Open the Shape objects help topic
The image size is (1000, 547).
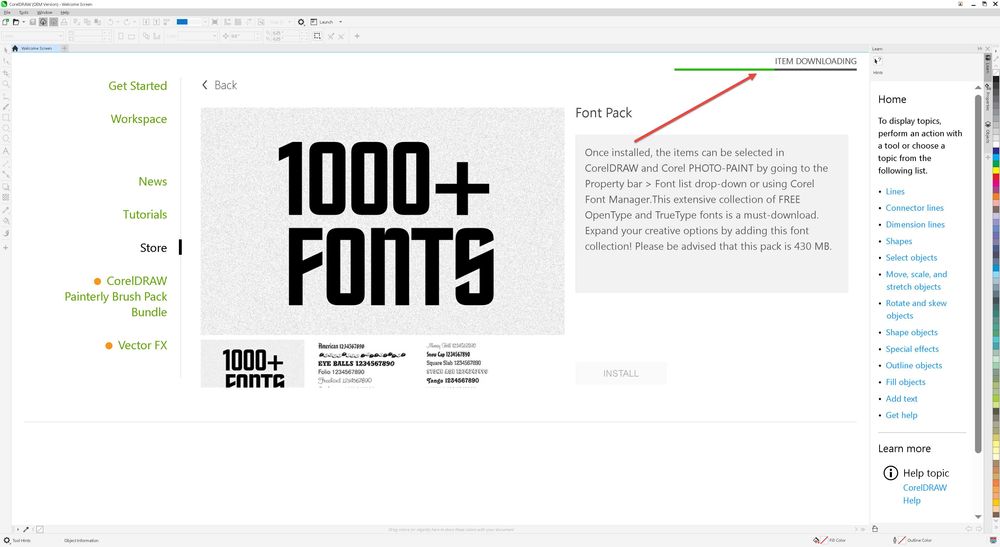coord(911,332)
